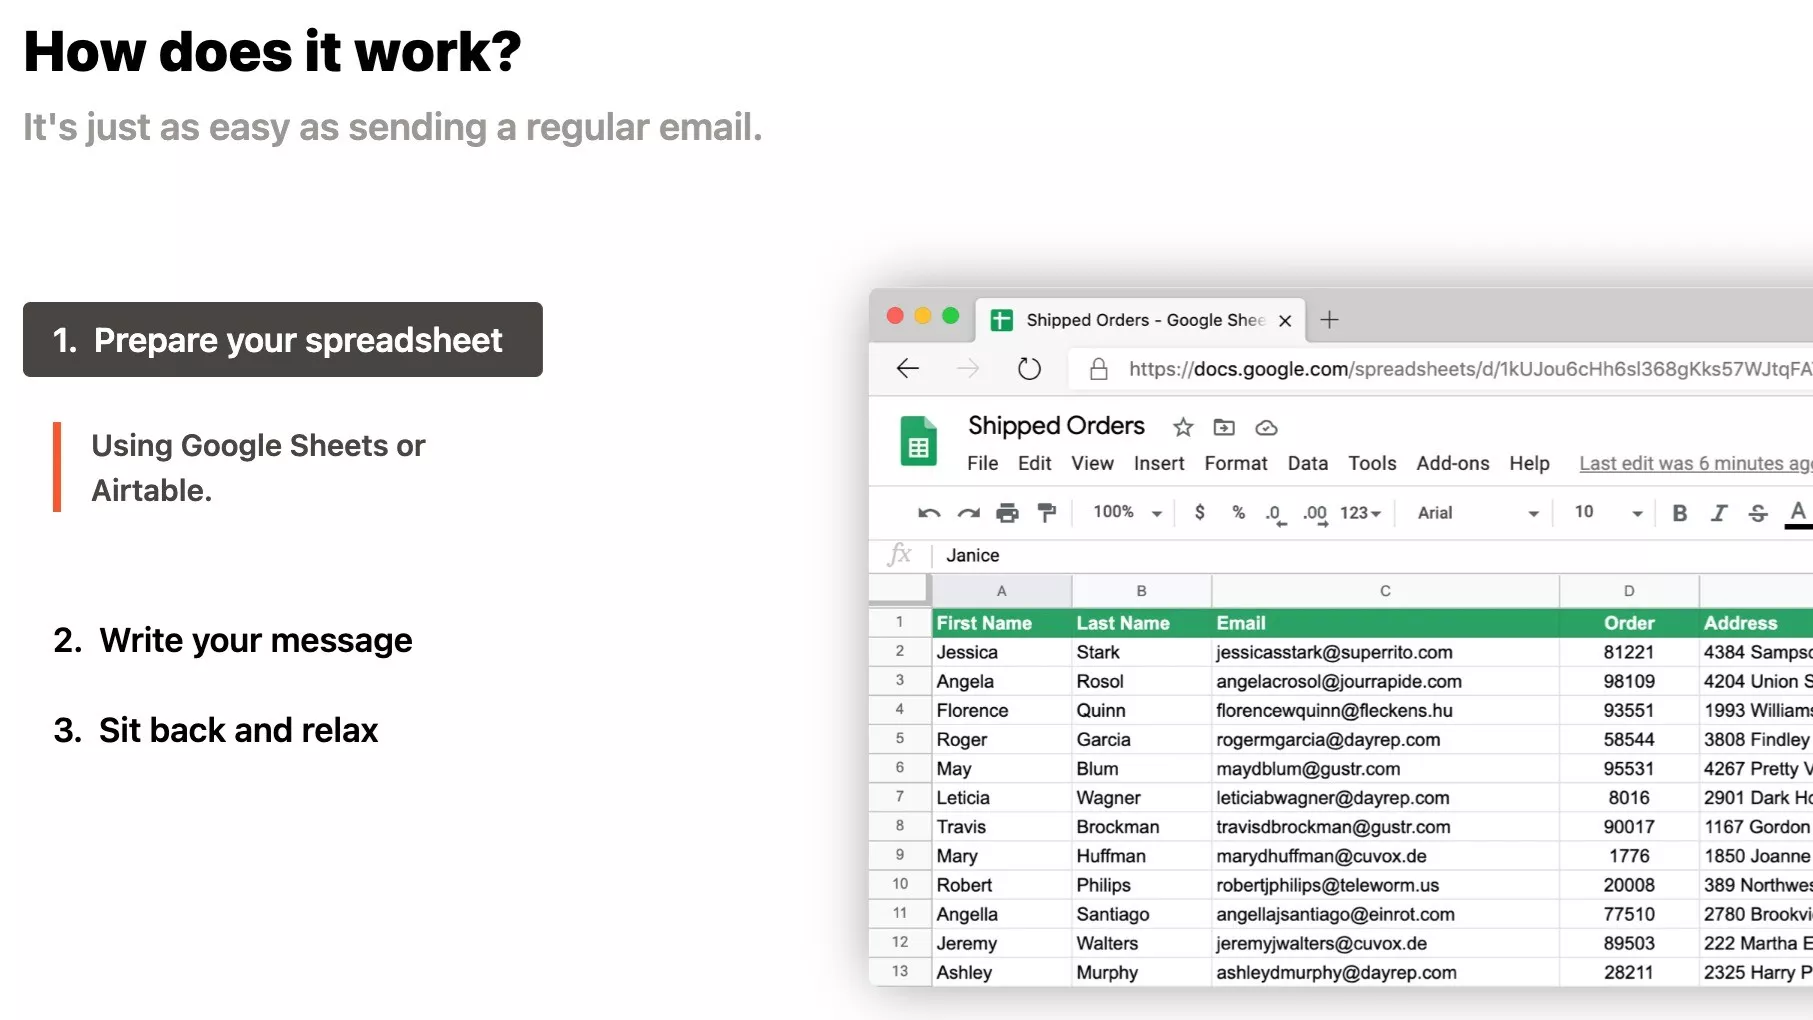1813x1020 pixels.
Task: Select the paint format roller icon
Action: click(1046, 513)
